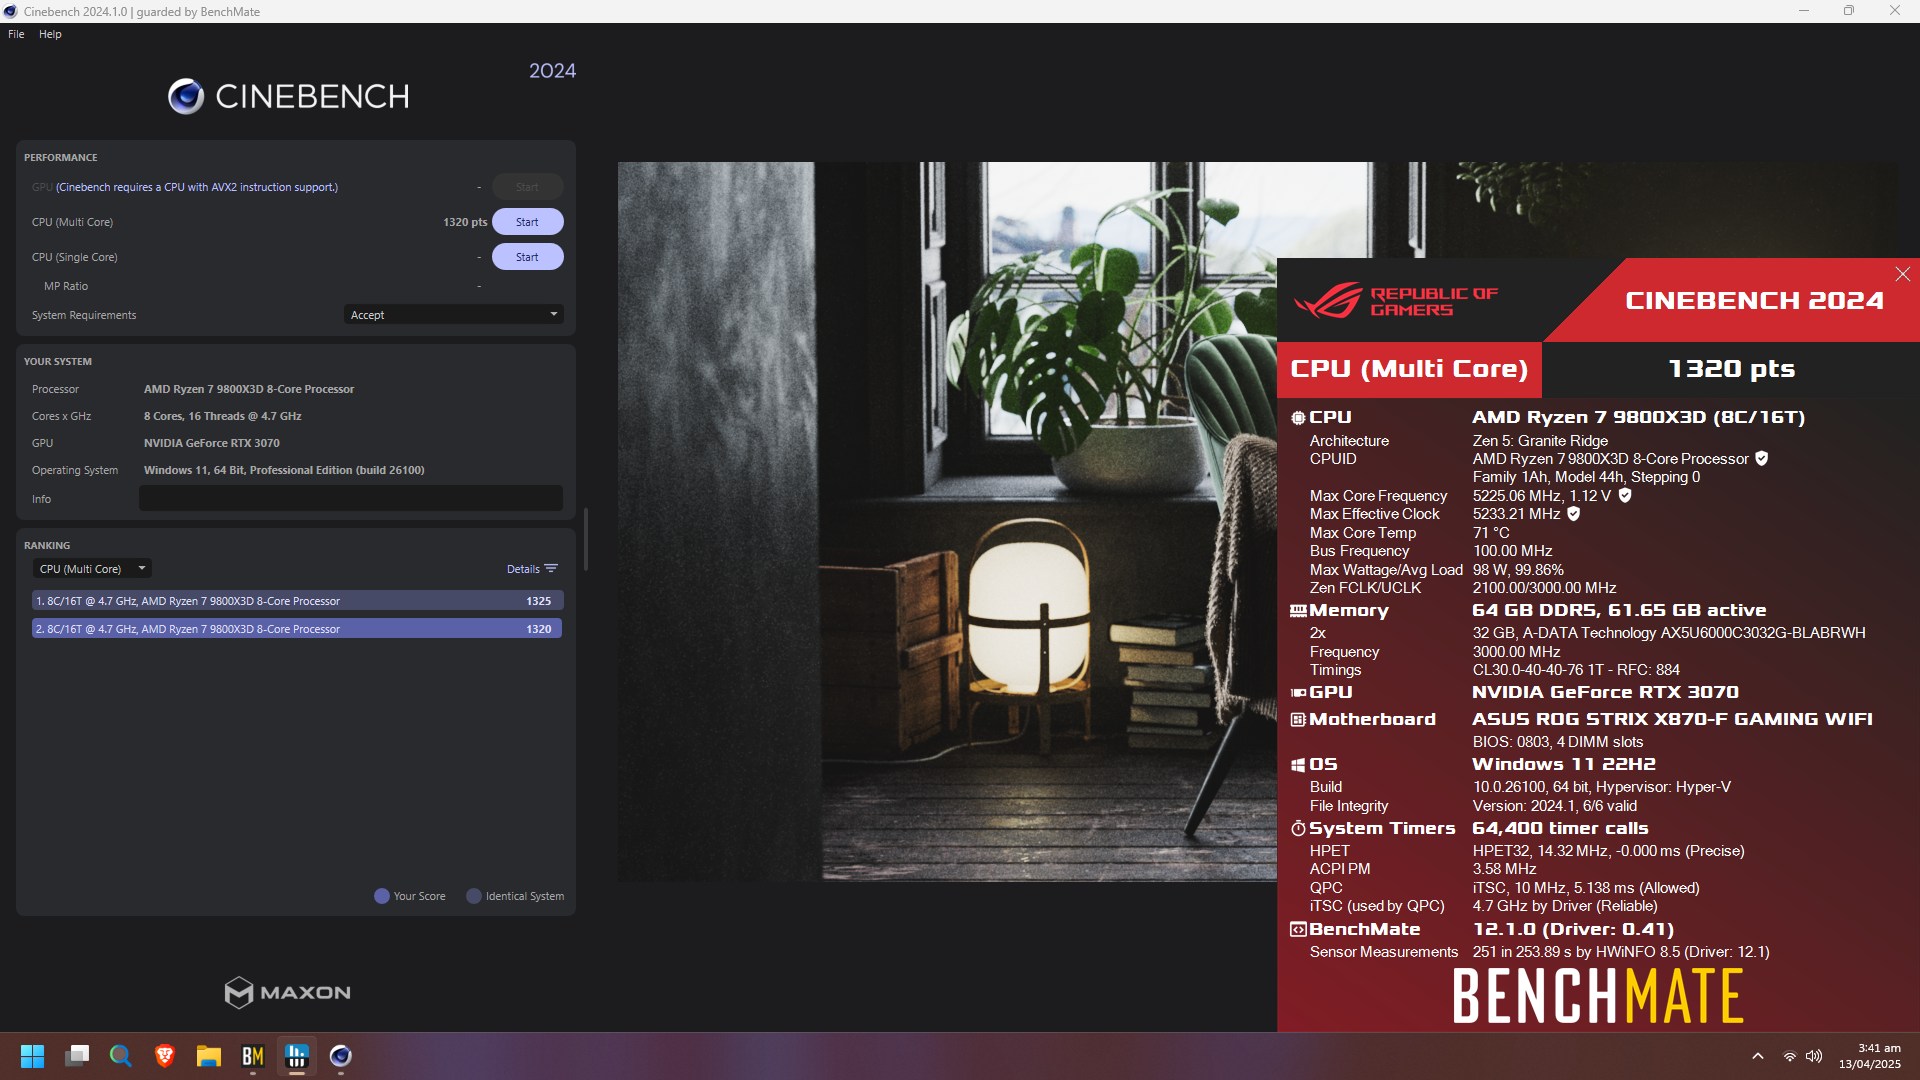Launch Brave browser from taskbar
The width and height of the screenshot is (1920, 1080).
(165, 1056)
